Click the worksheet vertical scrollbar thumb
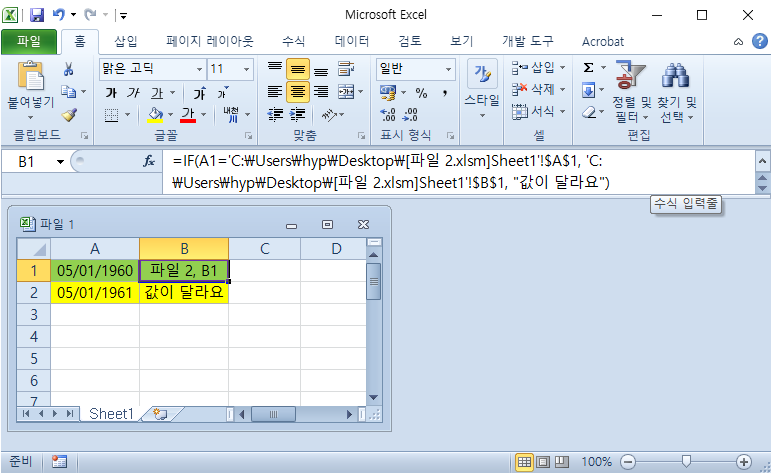This screenshot has height=474, width=772. click(374, 281)
